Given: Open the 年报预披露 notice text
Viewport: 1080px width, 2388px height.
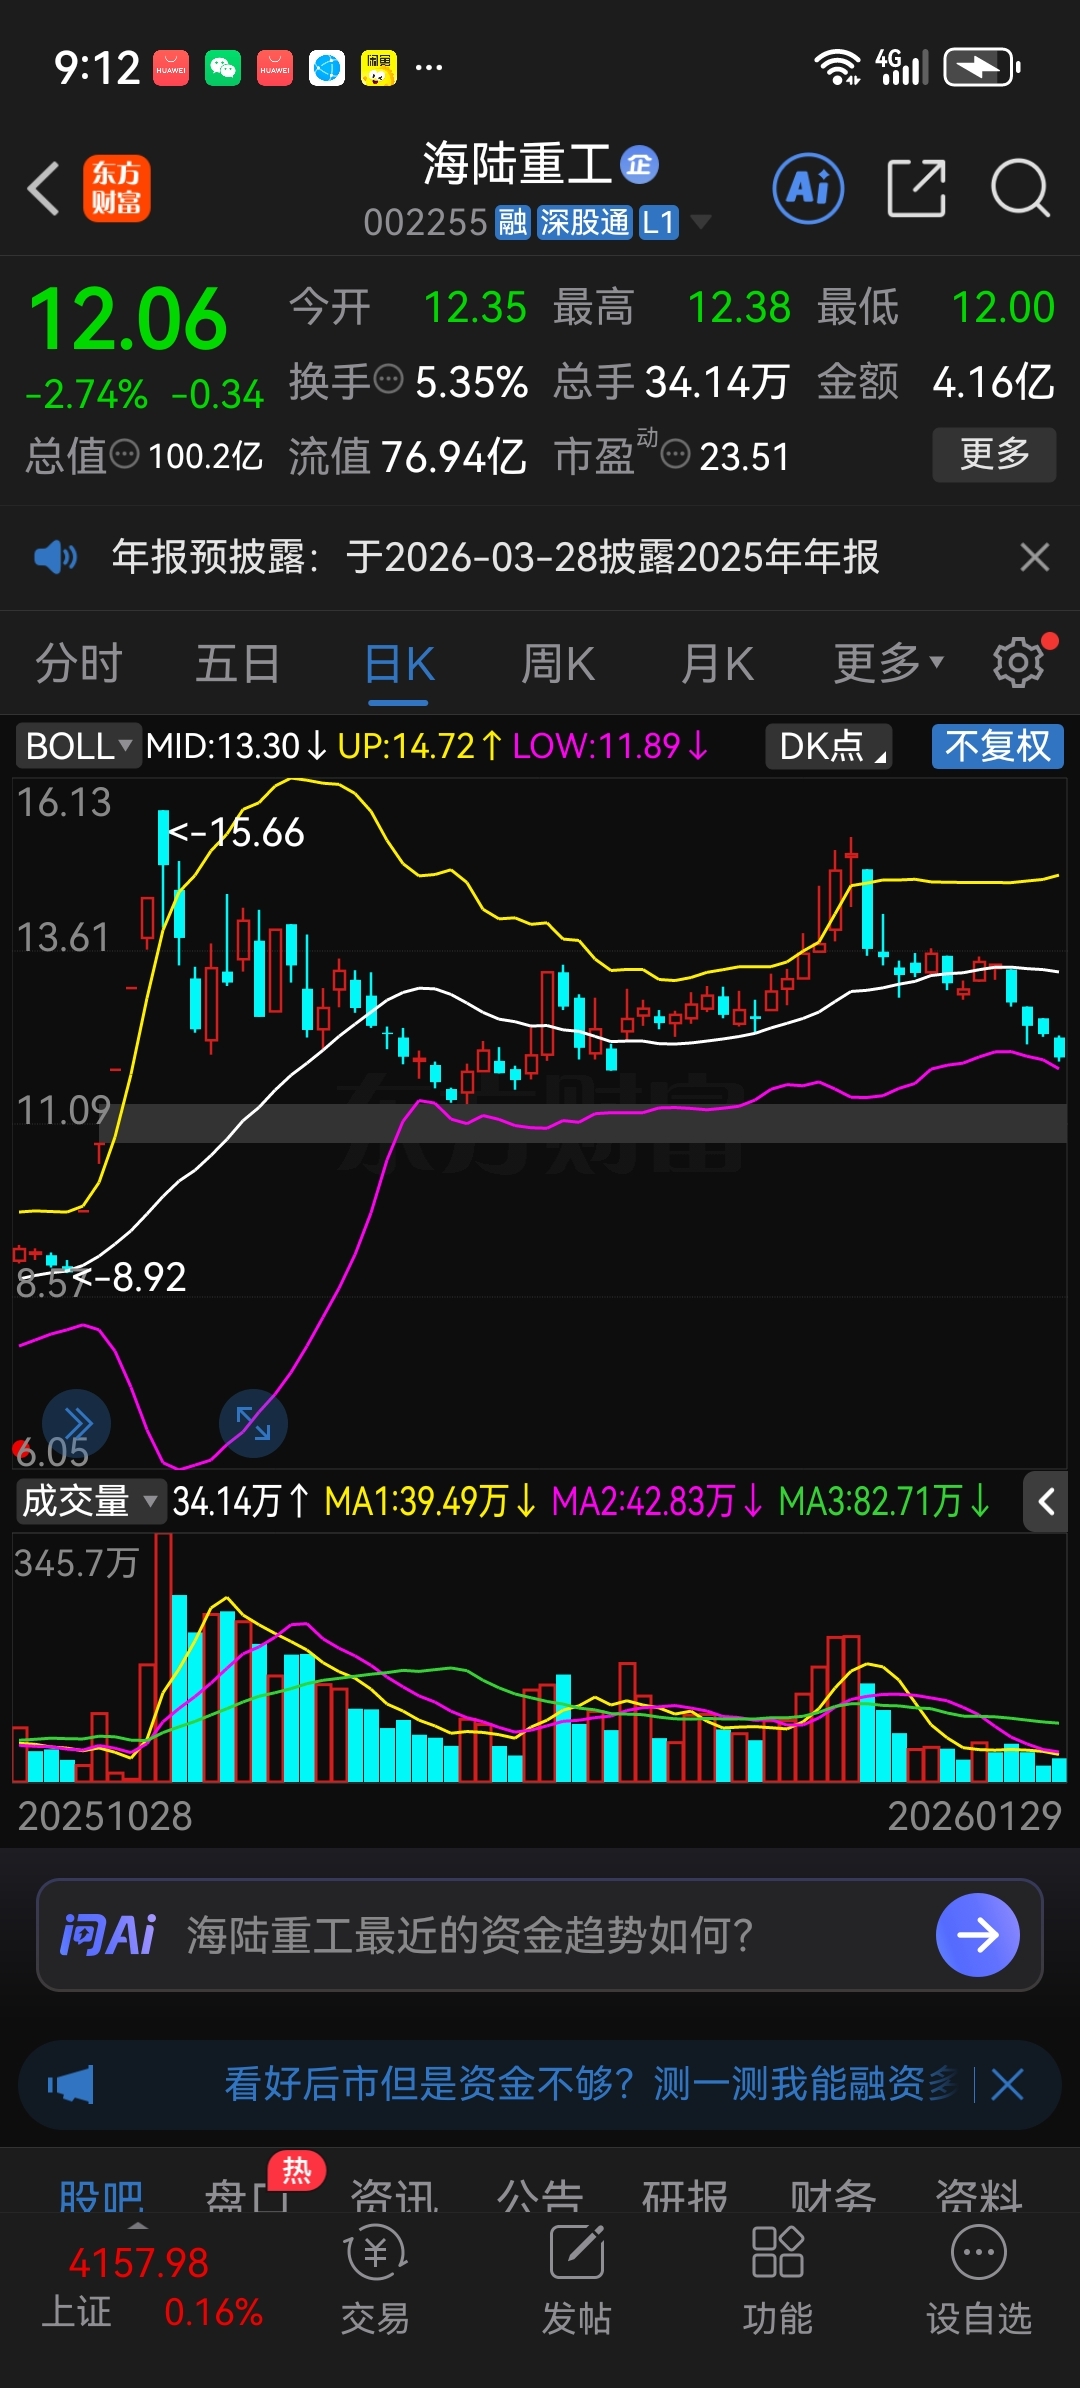Looking at the screenshot, I should [x=495, y=557].
